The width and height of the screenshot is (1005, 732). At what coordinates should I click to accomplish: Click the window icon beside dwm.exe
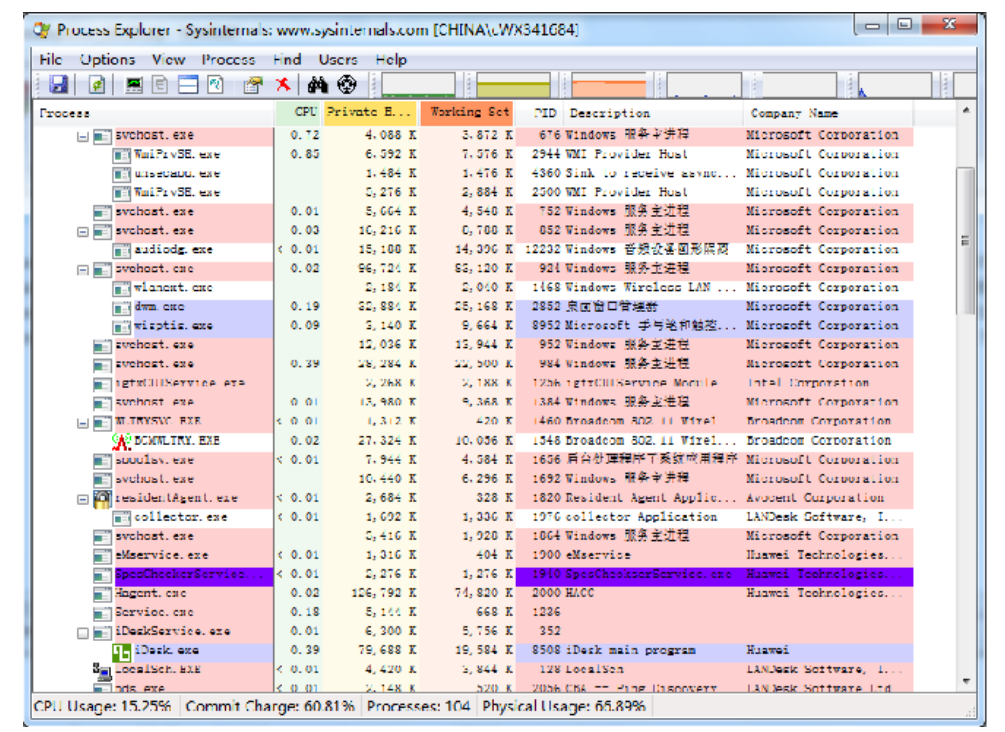coord(122,308)
